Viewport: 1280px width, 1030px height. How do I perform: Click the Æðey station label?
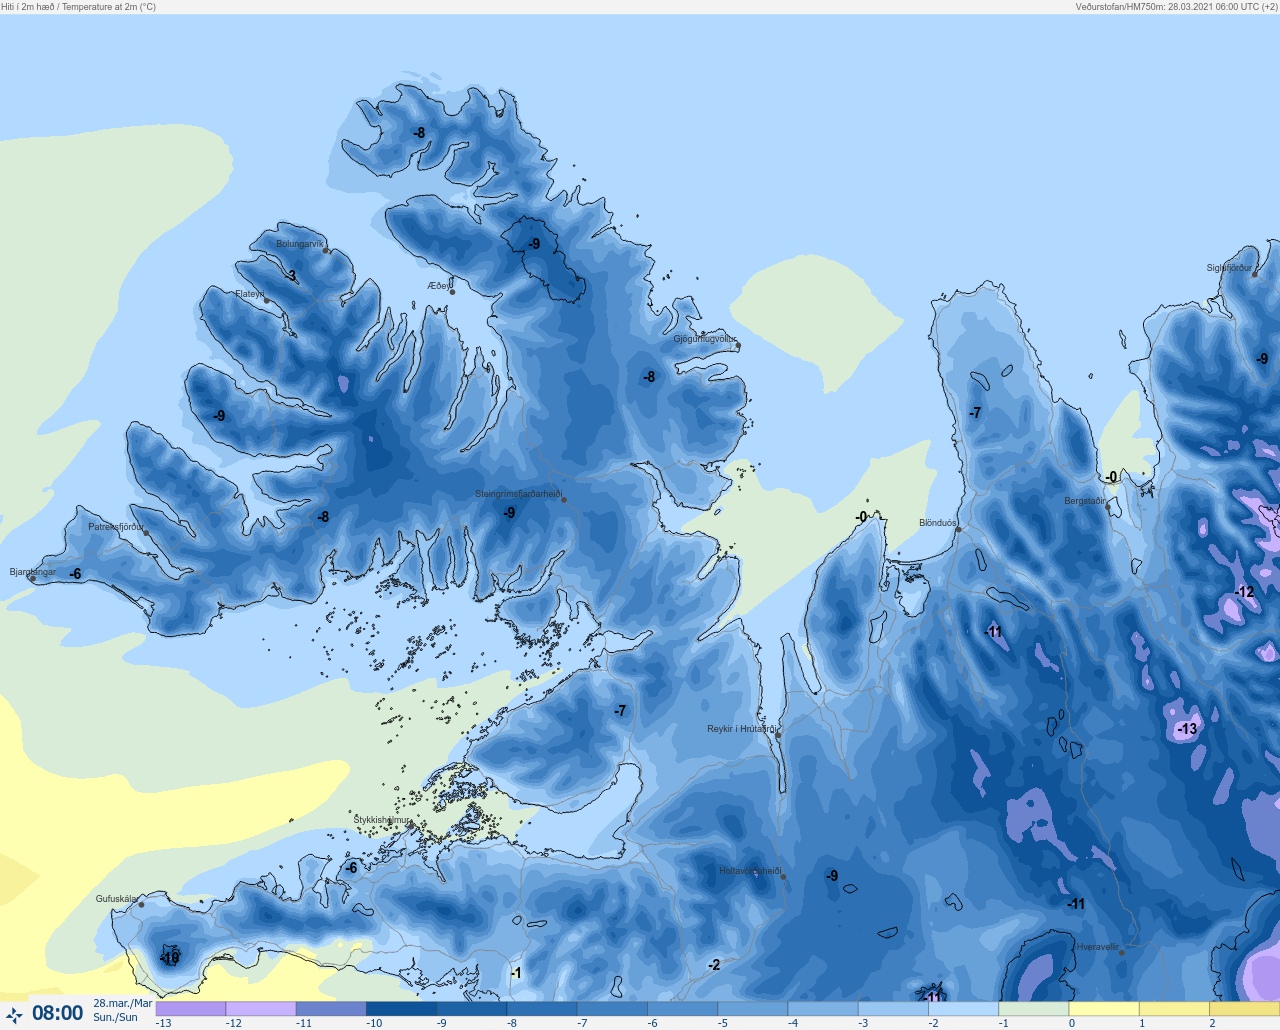pyautogui.click(x=439, y=286)
